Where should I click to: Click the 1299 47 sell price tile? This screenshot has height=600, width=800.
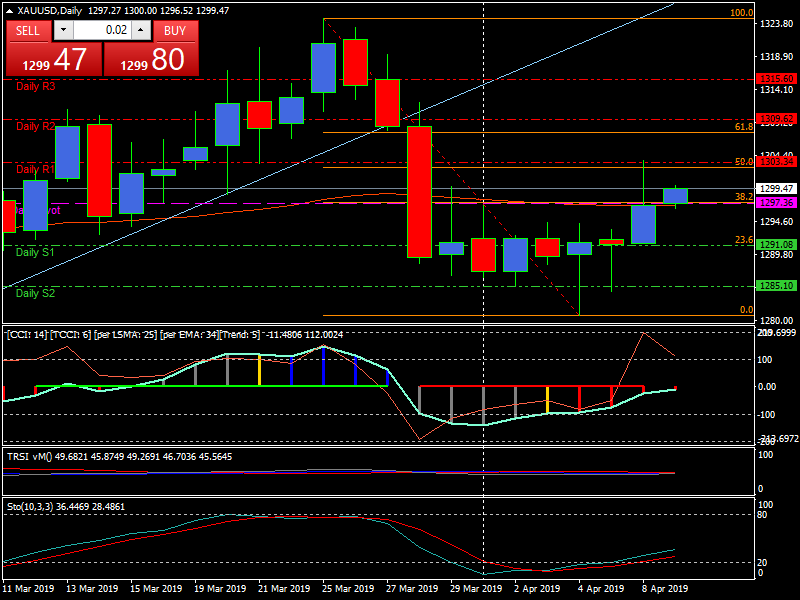(x=53, y=60)
